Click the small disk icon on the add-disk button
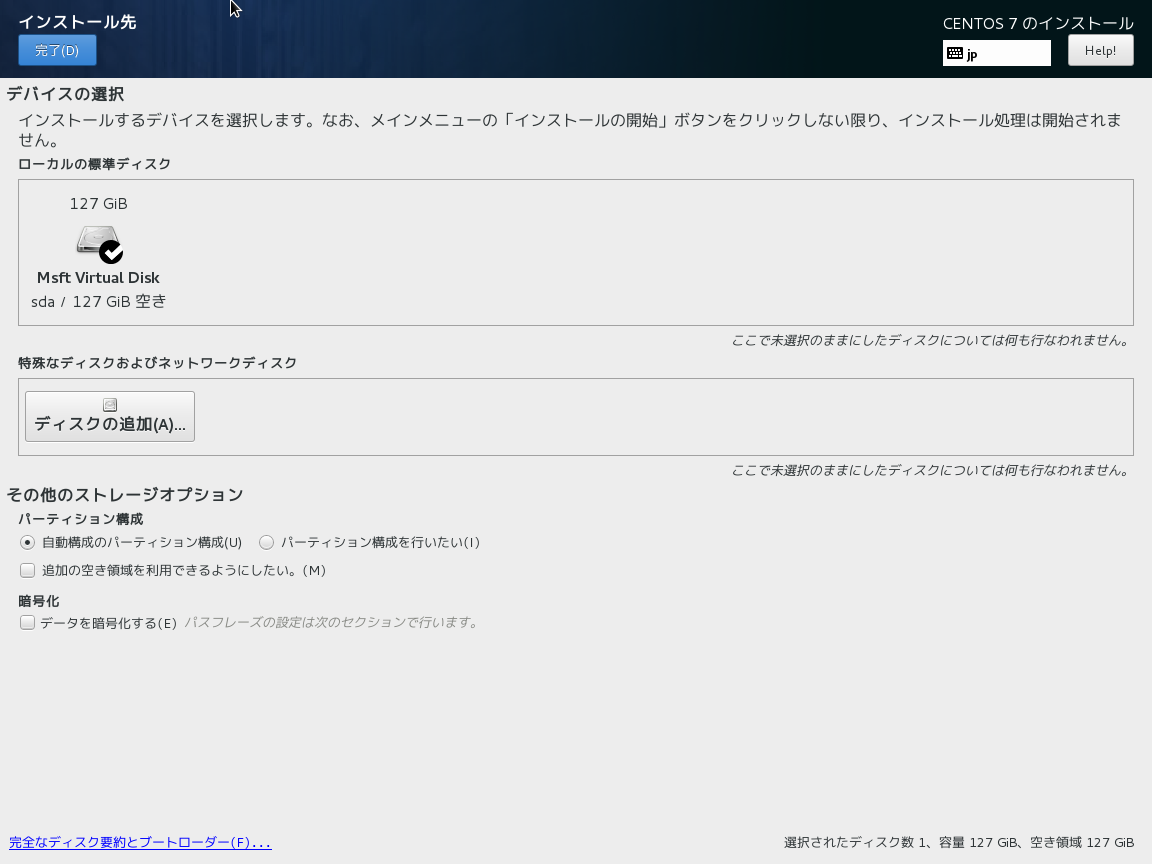This screenshot has height=864, width=1152. pos(110,405)
